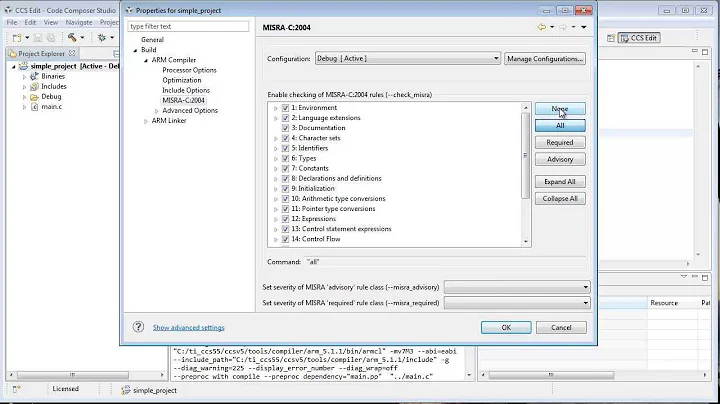Select Optimization tree item
The height and width of the screenshot is (404, 720).
[182, 80]
